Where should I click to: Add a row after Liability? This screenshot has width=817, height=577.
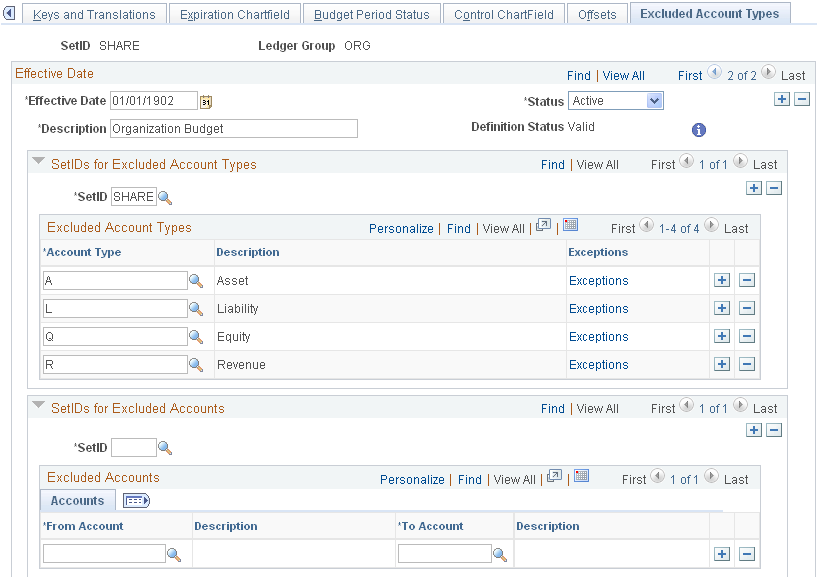click(x=722, y=309)
